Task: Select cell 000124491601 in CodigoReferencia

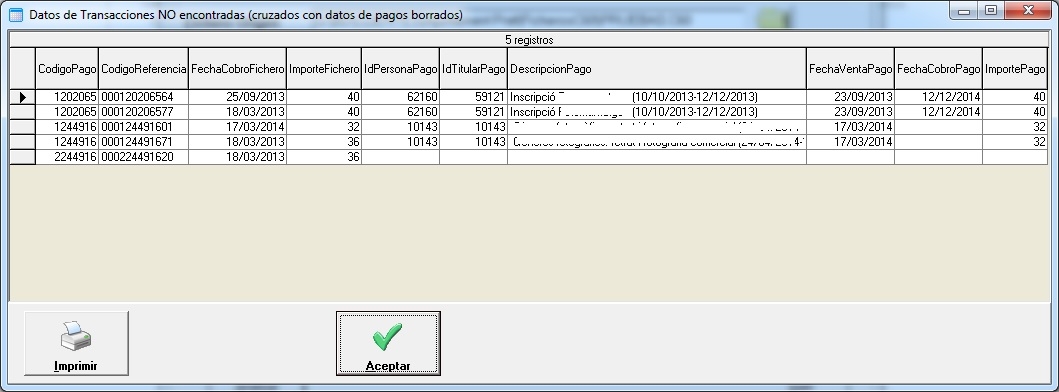Action: pyautogui.click(x=143, y=127)
